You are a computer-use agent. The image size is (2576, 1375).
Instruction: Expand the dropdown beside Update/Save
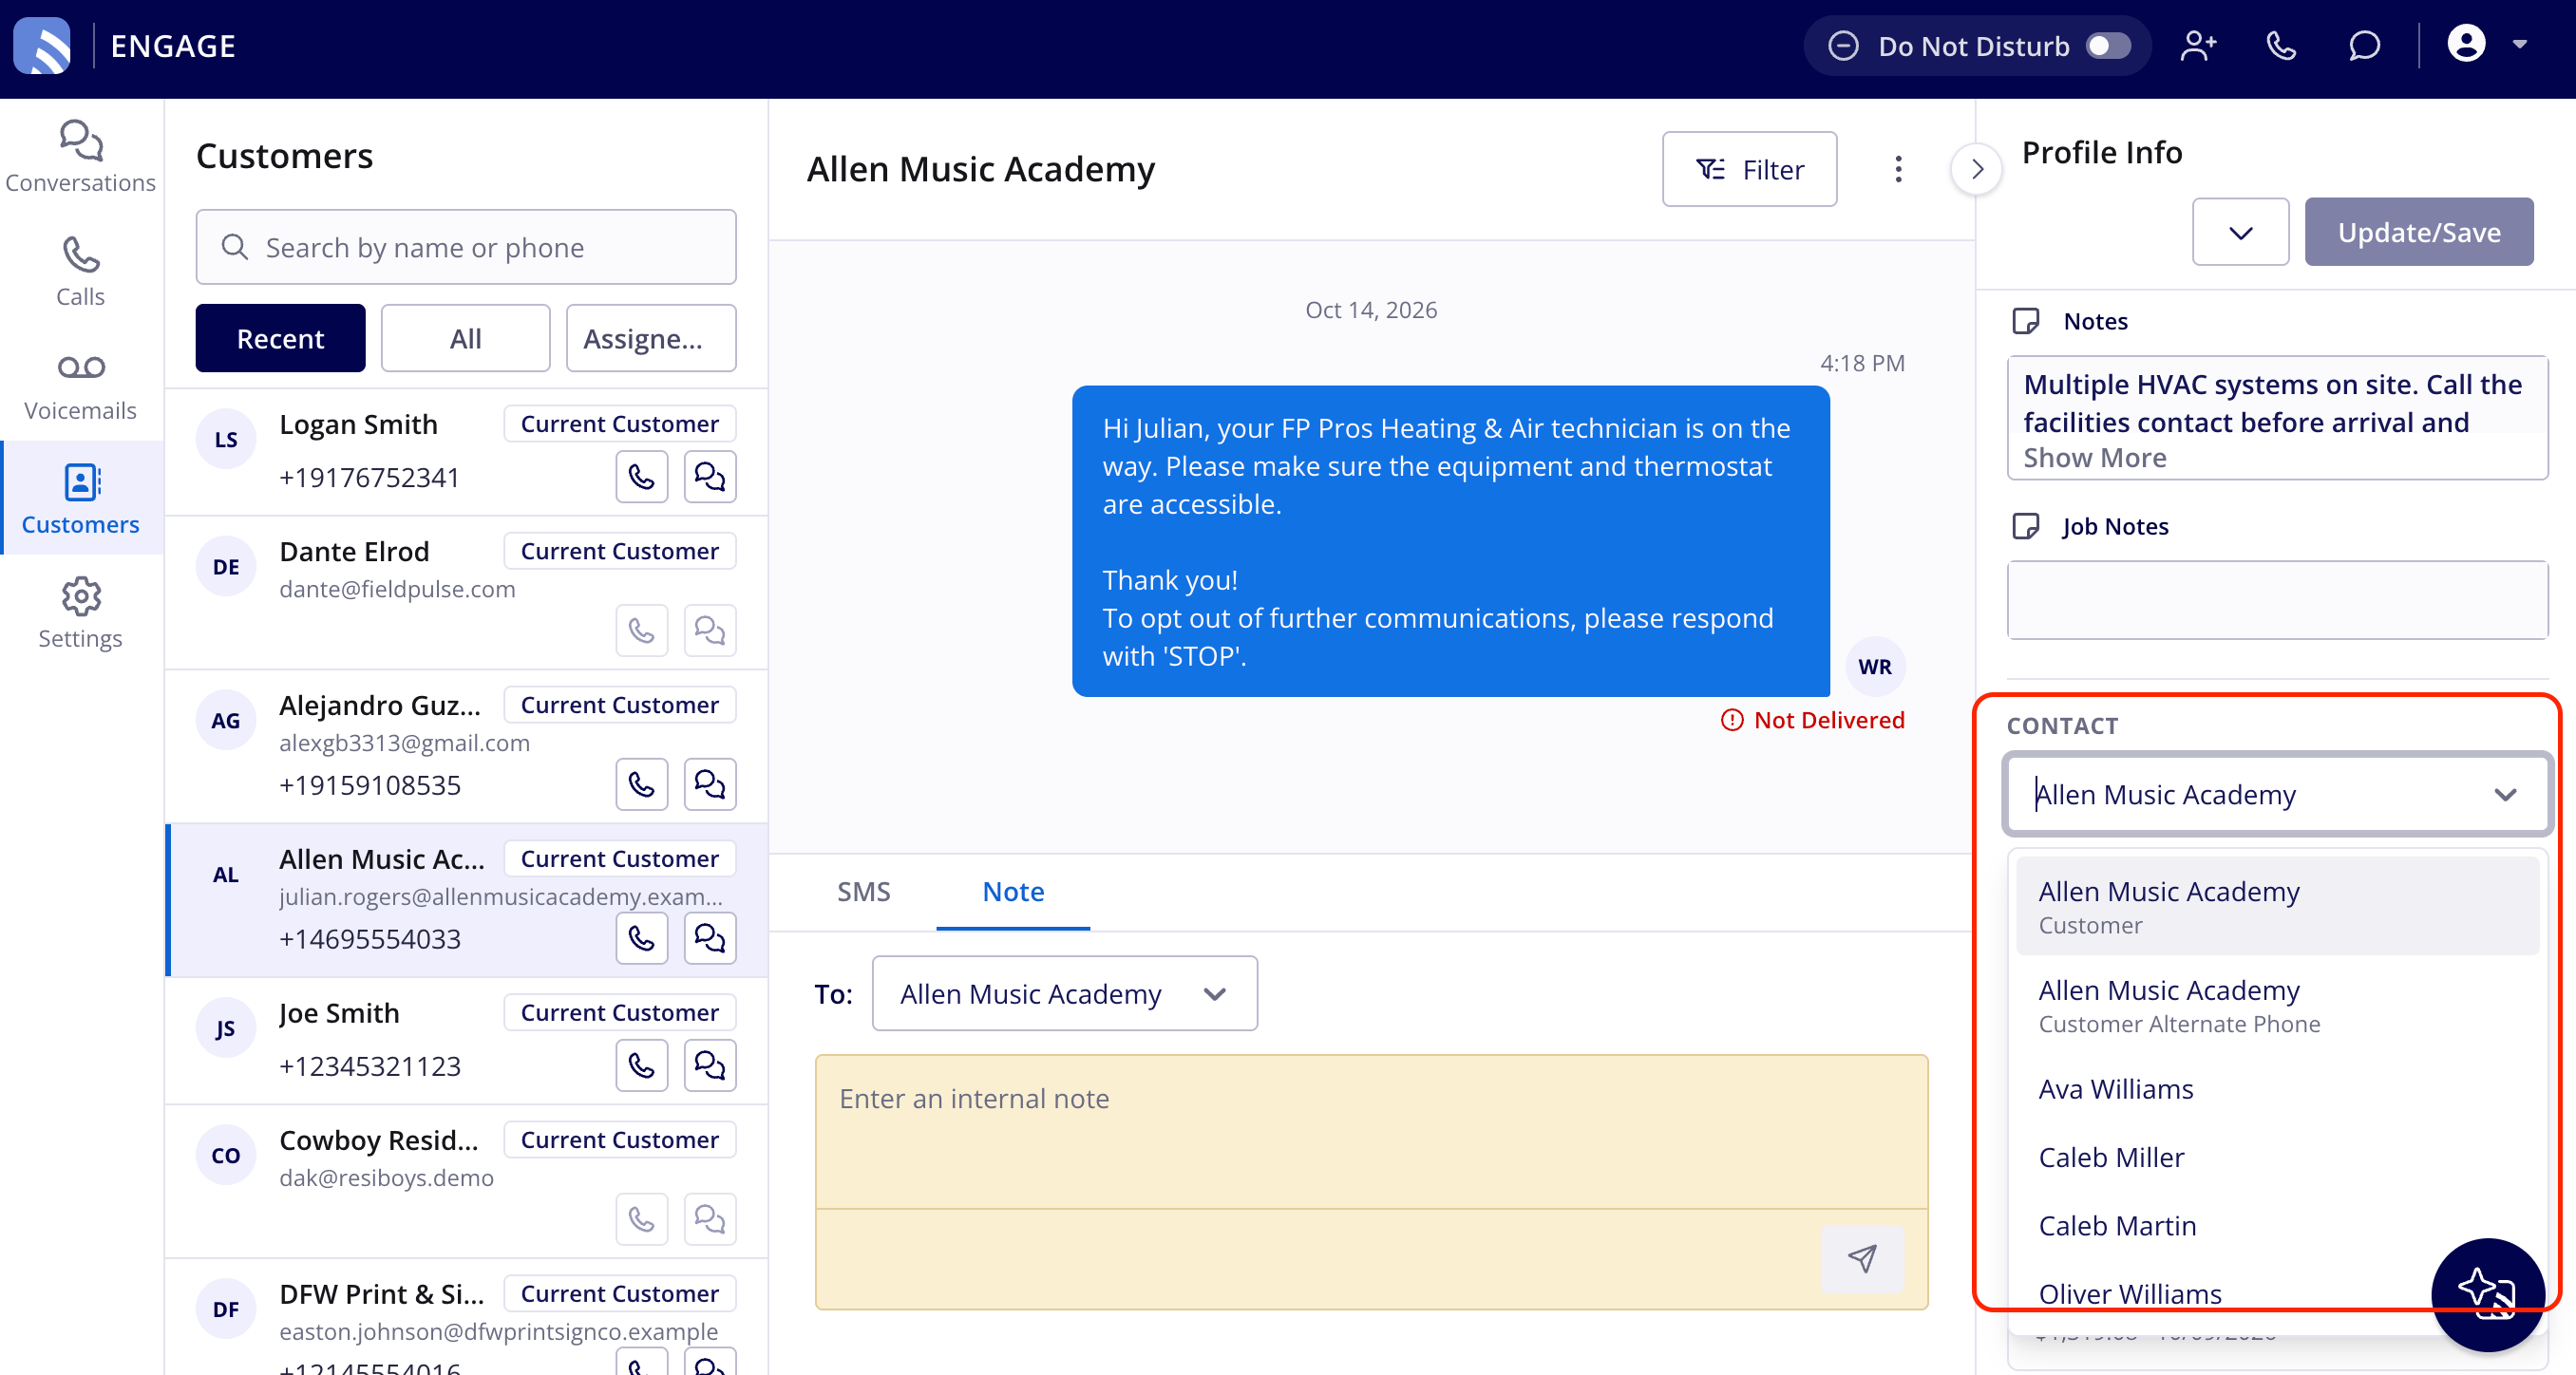click(2240, 232)
